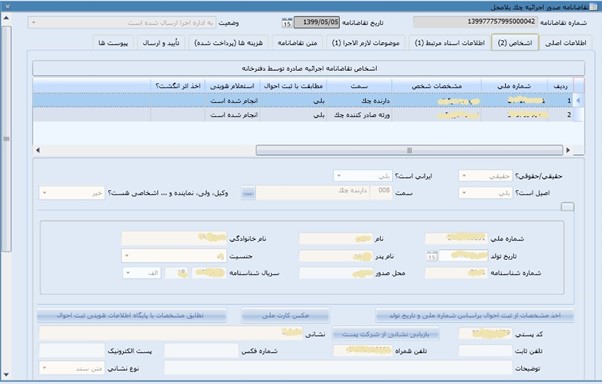Click the نام خانوادگی input field
Screen dimensions: 602x384
tap(174, 238)
